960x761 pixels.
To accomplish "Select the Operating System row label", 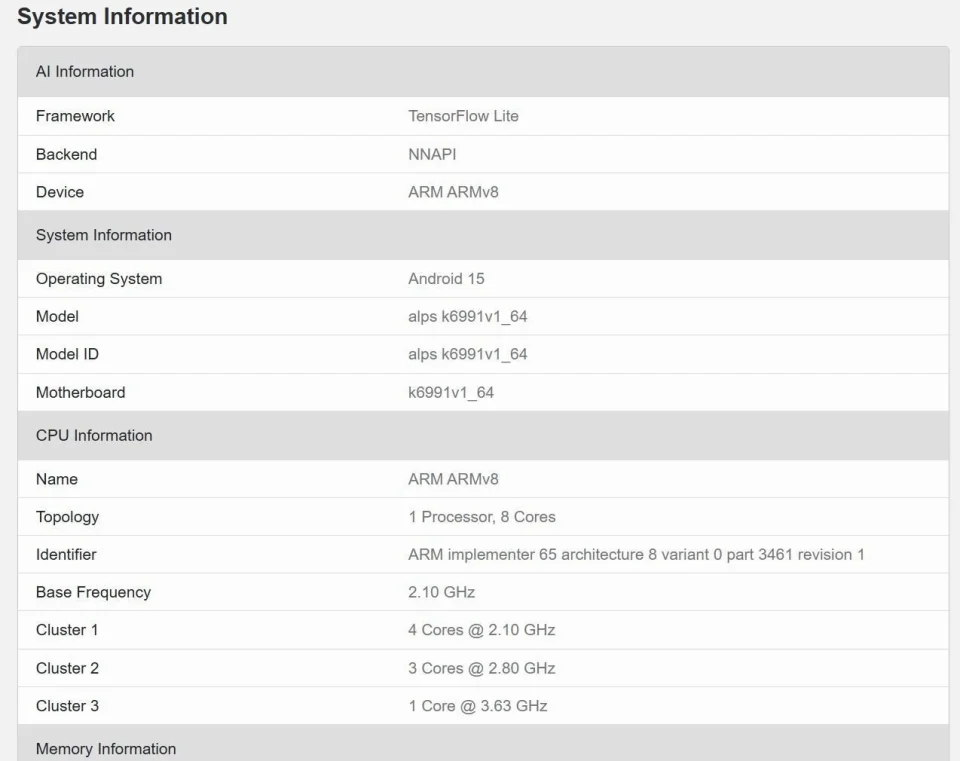I will 99,279.
